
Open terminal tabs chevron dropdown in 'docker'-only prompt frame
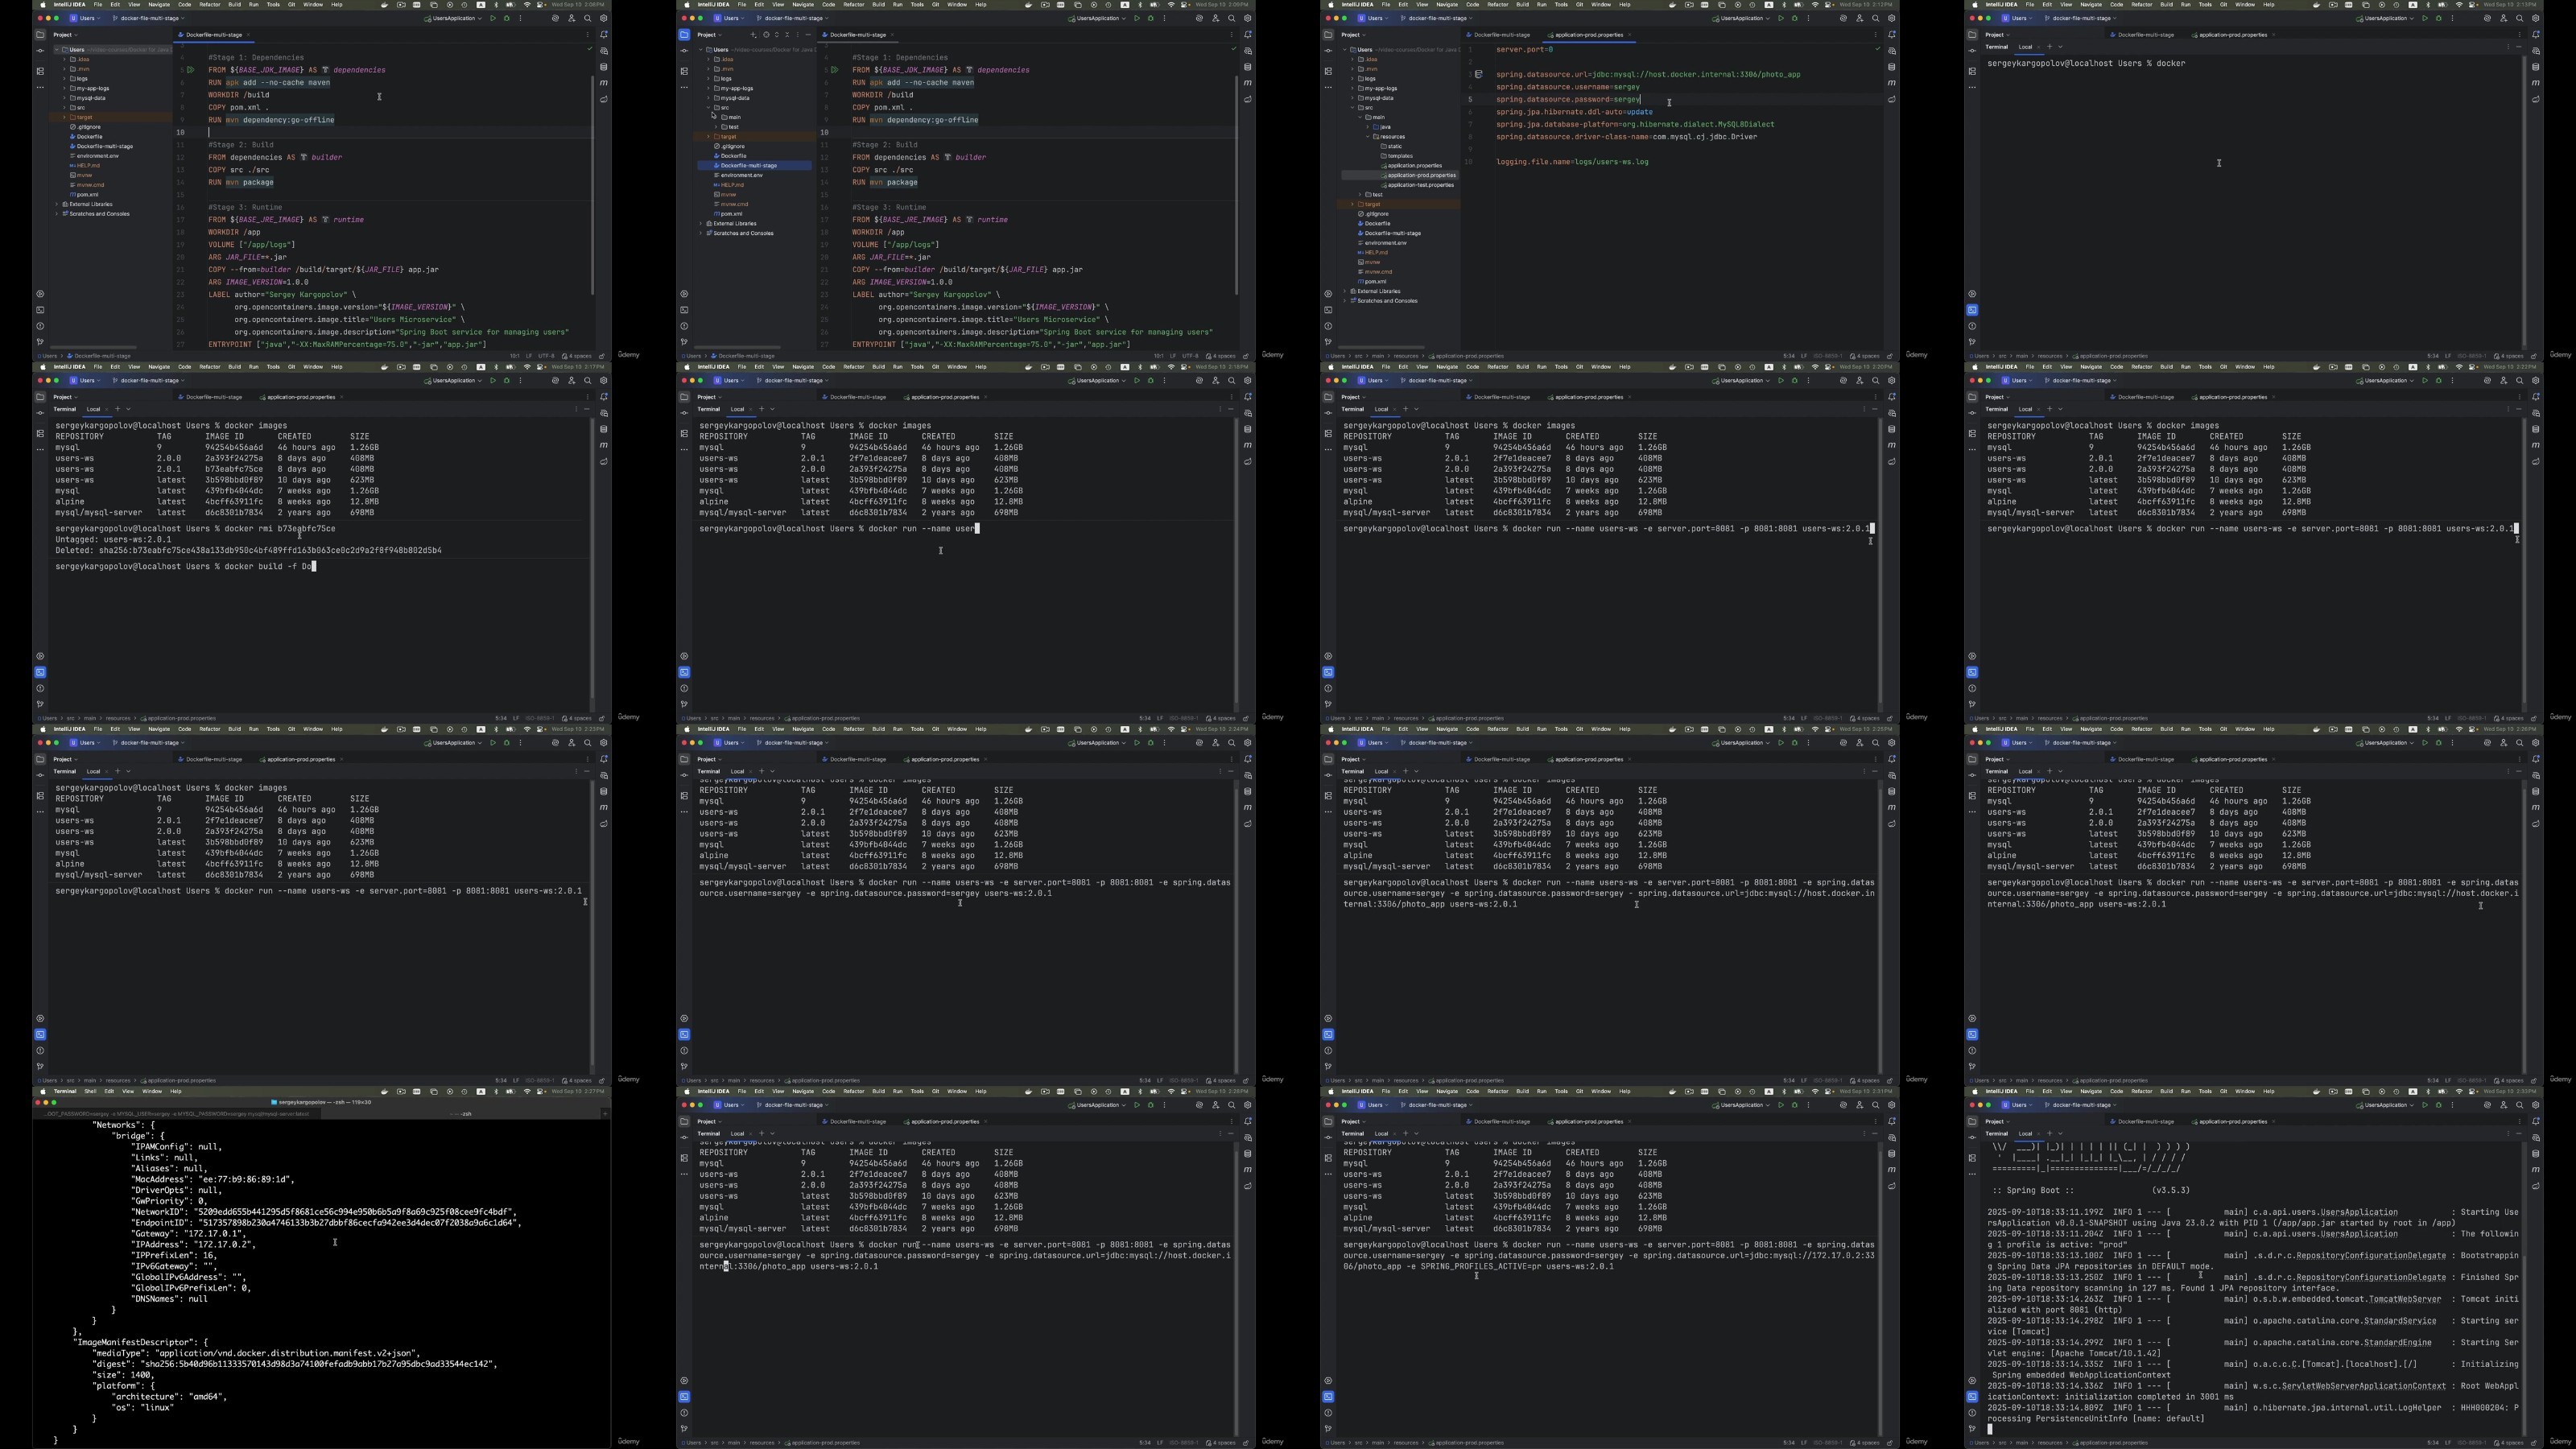point(2059,46)
